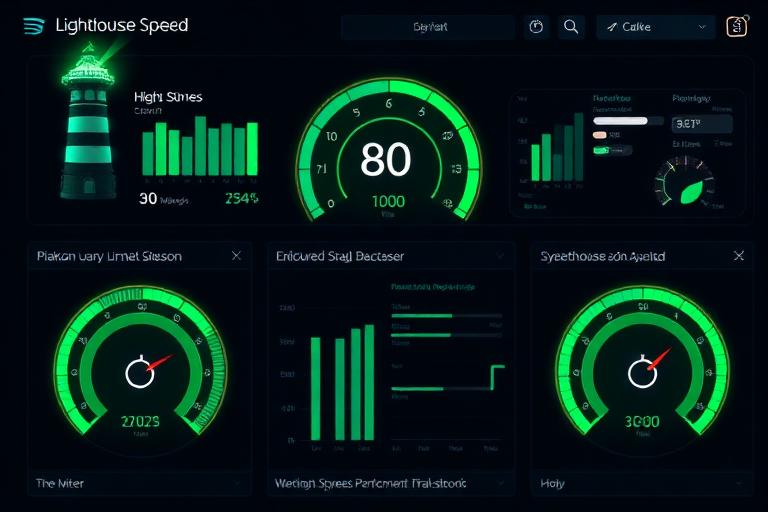
Task: Click the green leaf in the small gauge
Action: pyautogui.click(x=691, y=192)
